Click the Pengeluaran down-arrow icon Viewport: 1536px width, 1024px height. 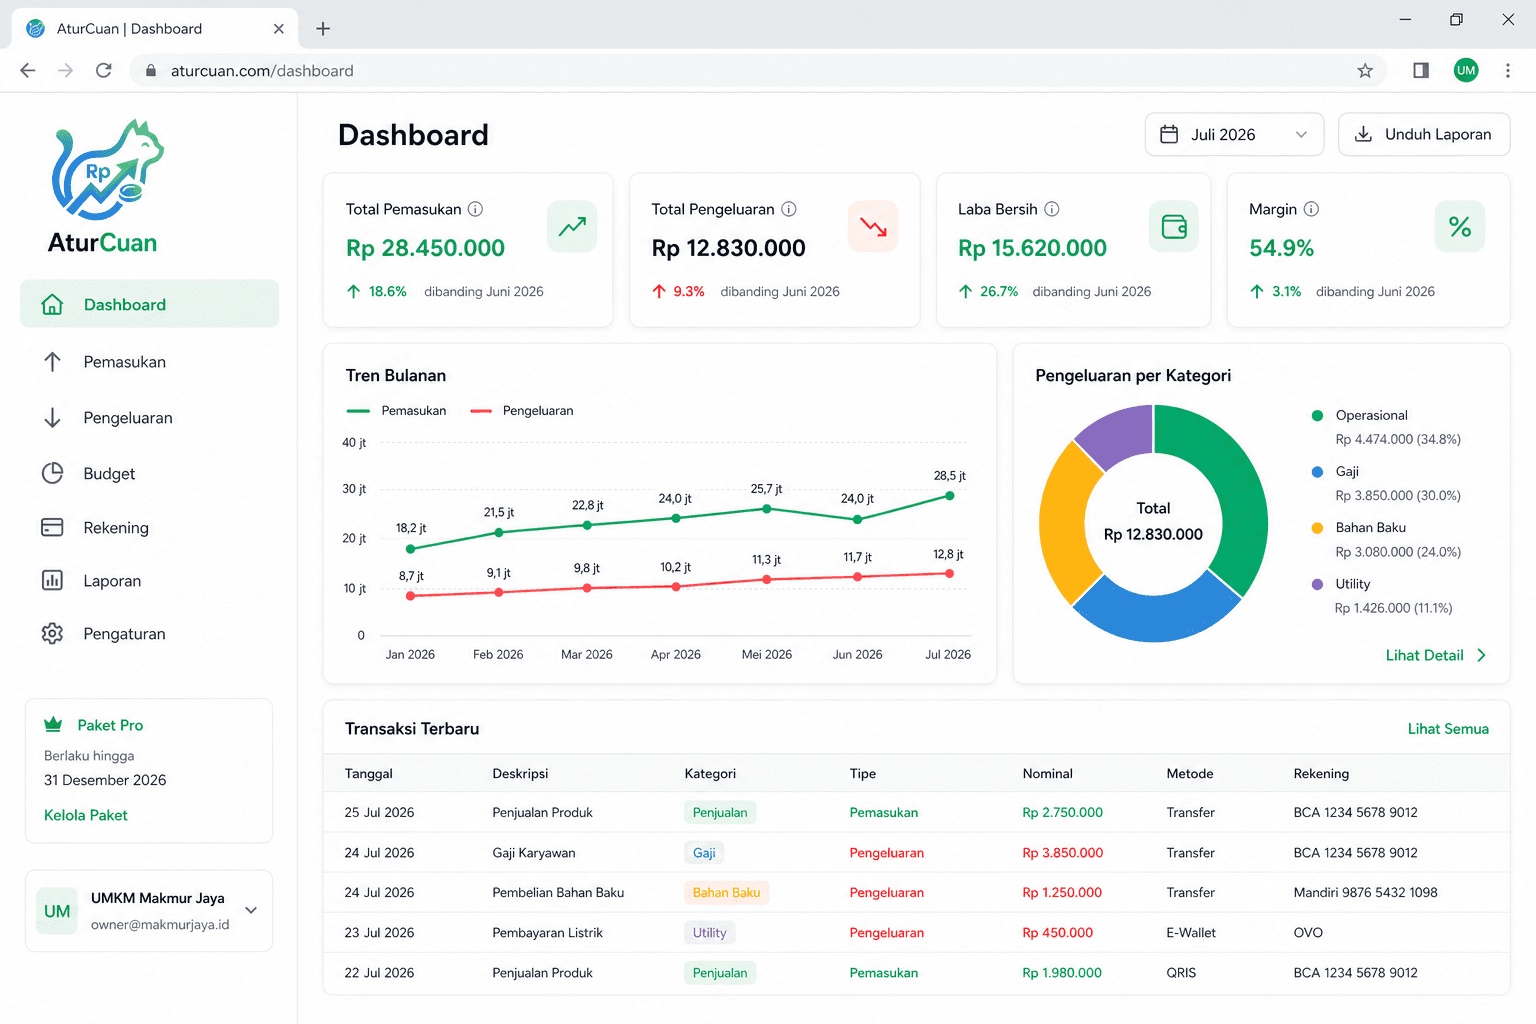pos(52,418)
